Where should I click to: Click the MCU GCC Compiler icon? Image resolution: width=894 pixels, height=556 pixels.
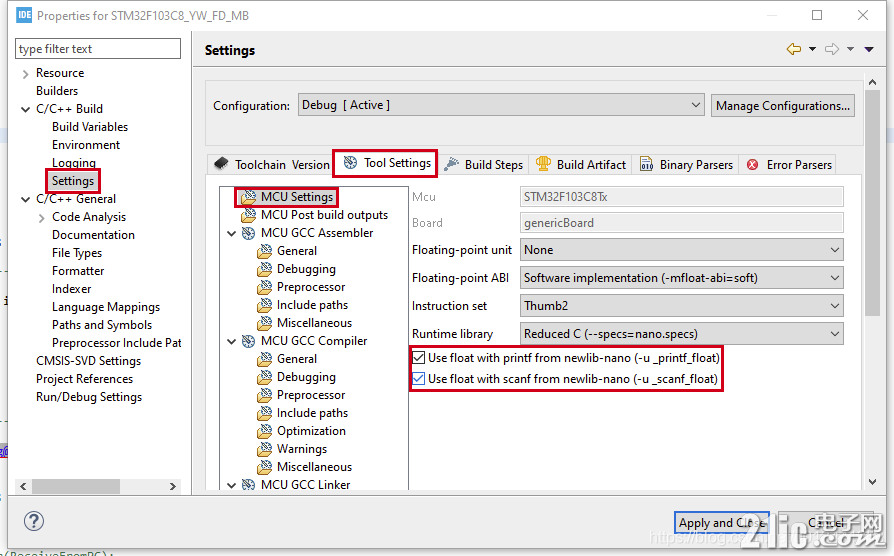coord(248,341)
